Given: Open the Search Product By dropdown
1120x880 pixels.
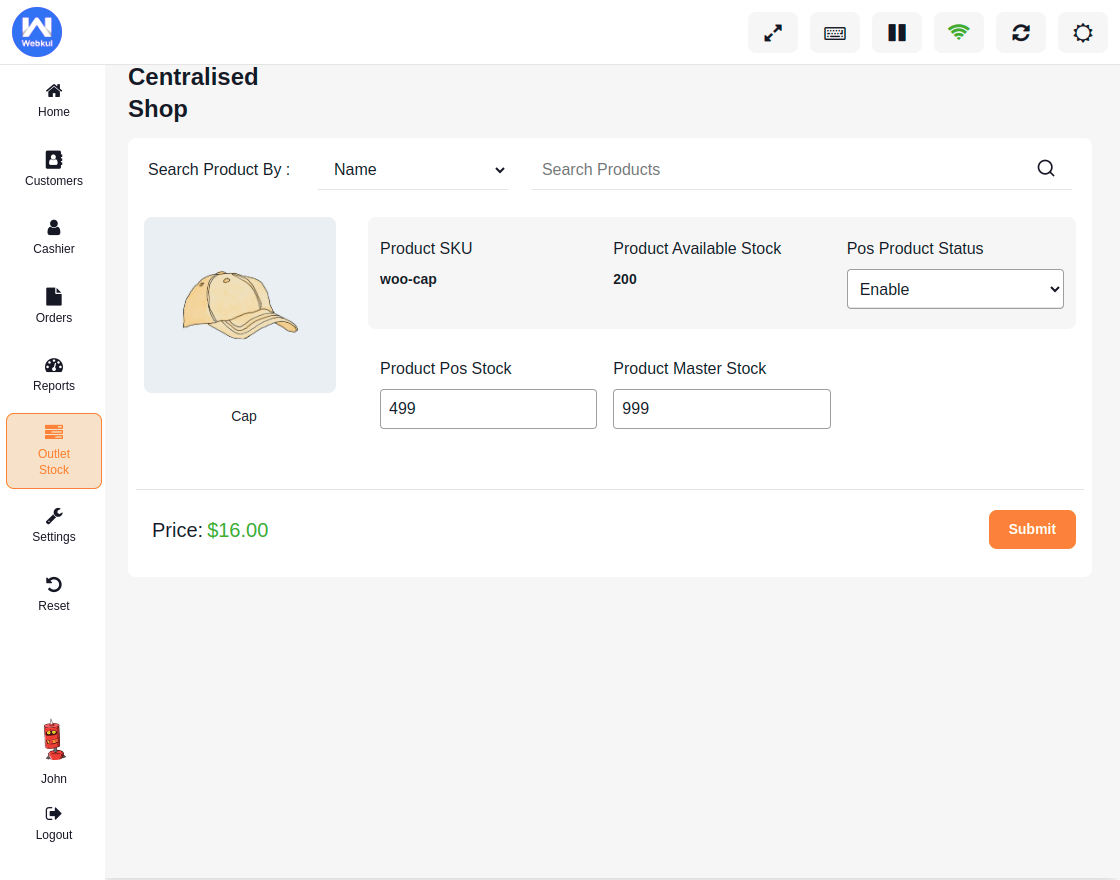Looking at the screenshot, I should [x=413, y=170].
